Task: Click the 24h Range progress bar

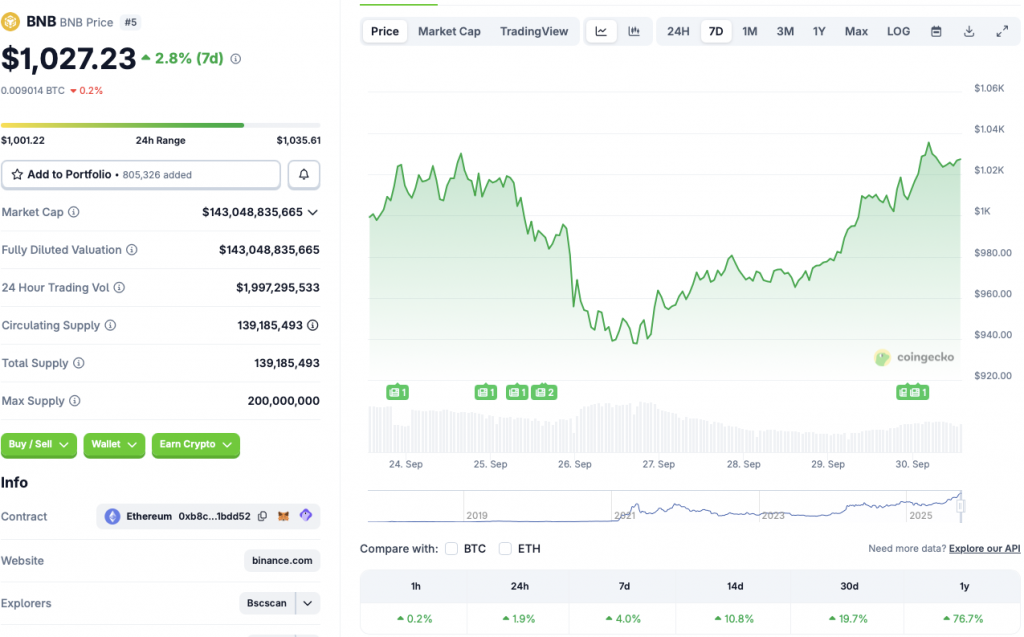Action: (160, 125)
